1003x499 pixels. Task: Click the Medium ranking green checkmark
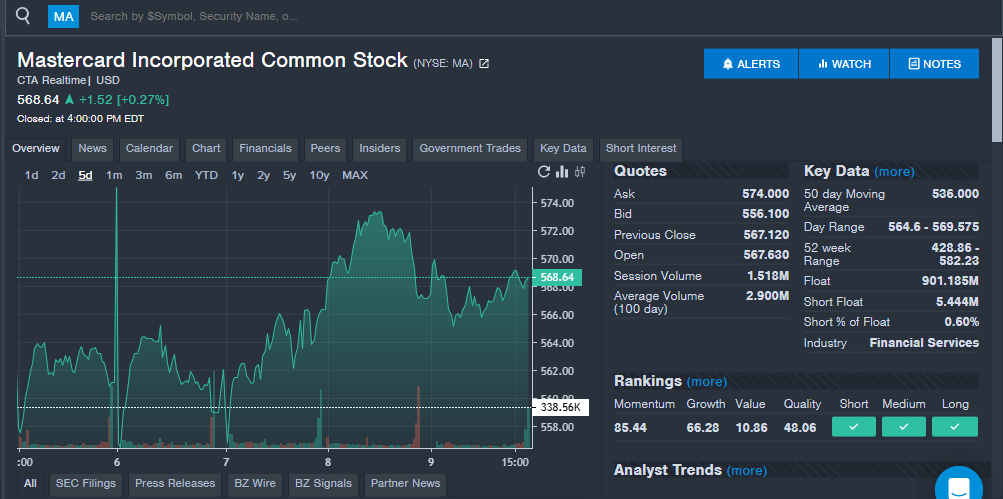[904, 427]
